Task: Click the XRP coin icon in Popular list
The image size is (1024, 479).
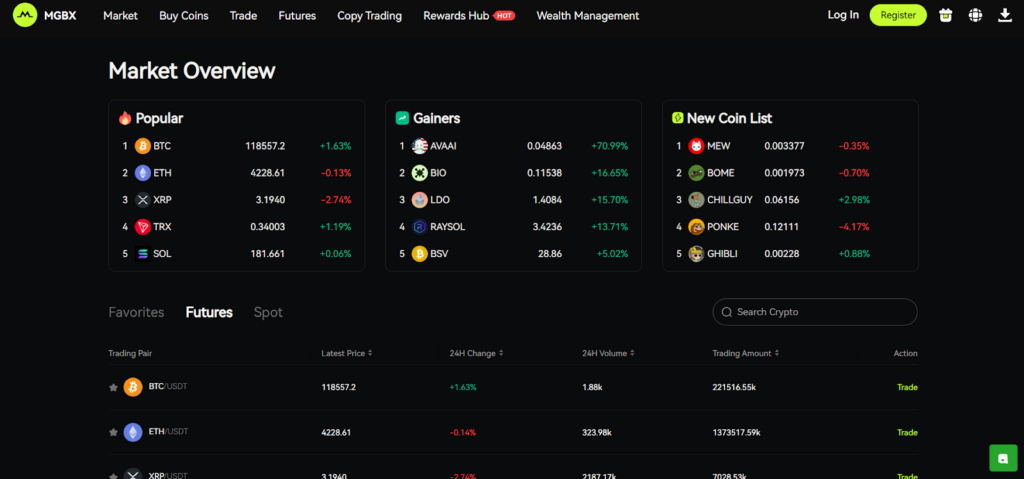Action: coord(142,200)
